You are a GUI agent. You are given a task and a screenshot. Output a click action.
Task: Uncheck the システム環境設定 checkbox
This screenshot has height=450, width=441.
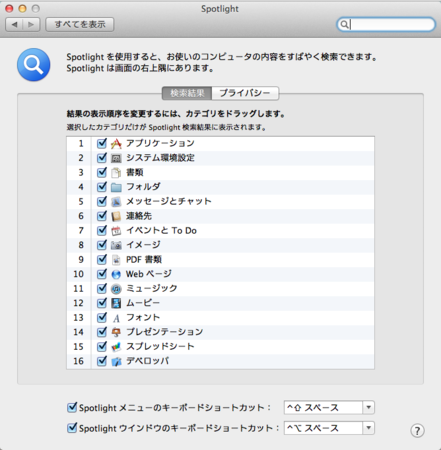102,158
